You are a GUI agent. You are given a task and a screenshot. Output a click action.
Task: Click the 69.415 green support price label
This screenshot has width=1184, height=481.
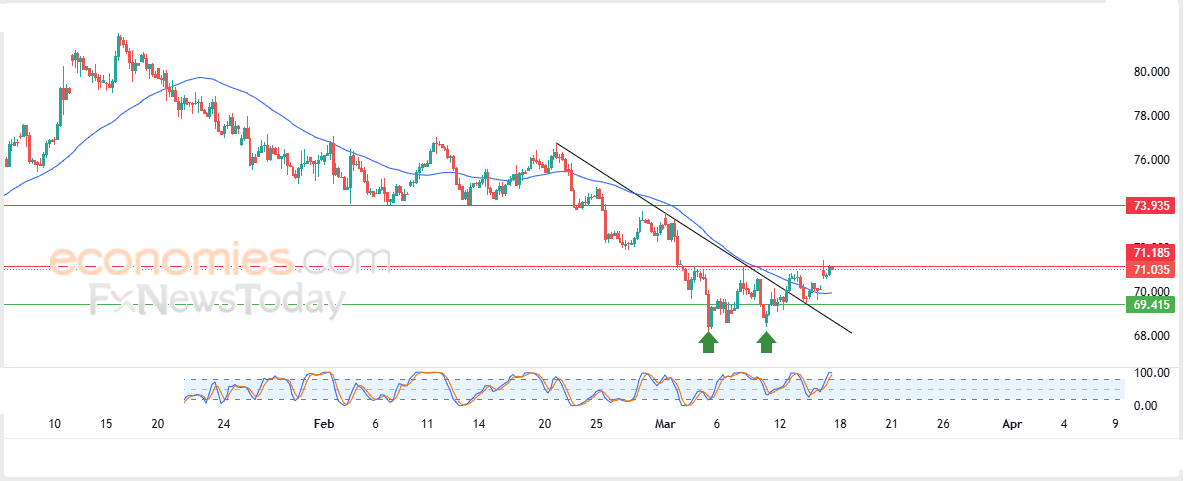pyautogui.click(x=1148, y=305)
